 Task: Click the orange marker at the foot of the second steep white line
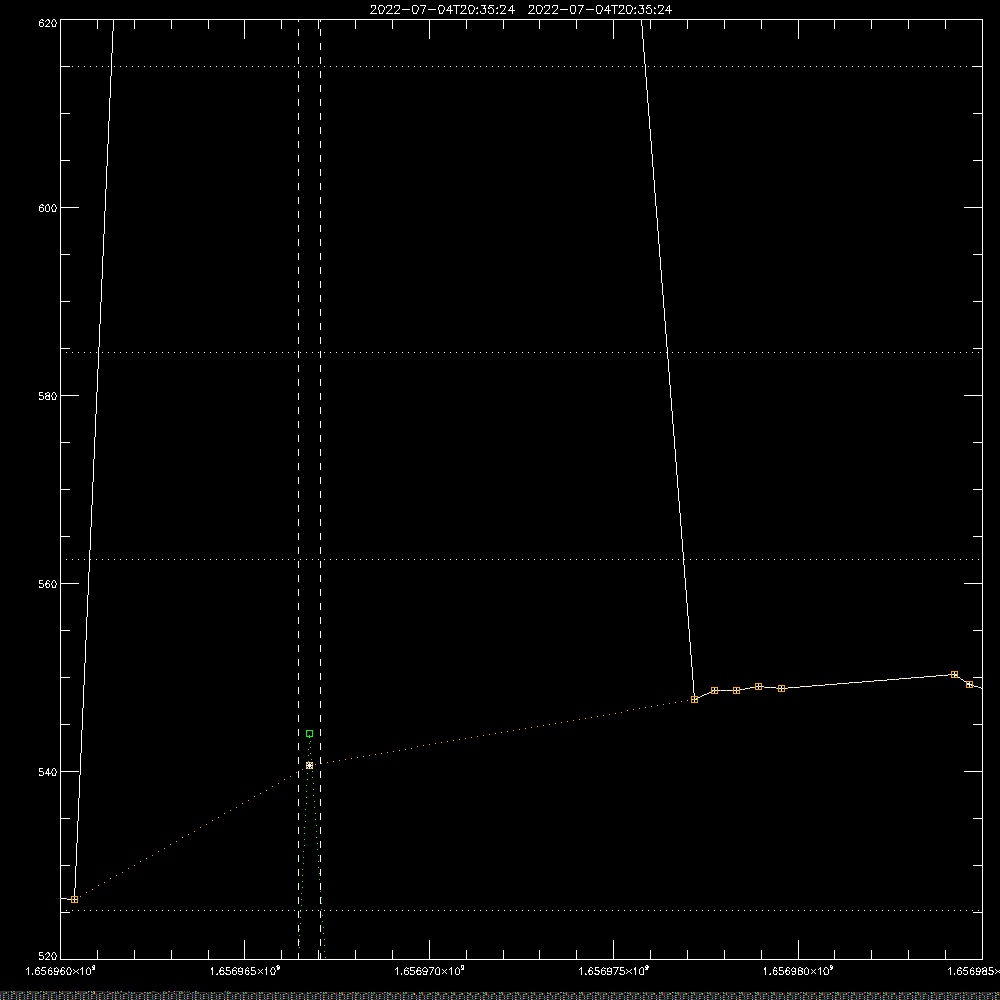(695, 700)
